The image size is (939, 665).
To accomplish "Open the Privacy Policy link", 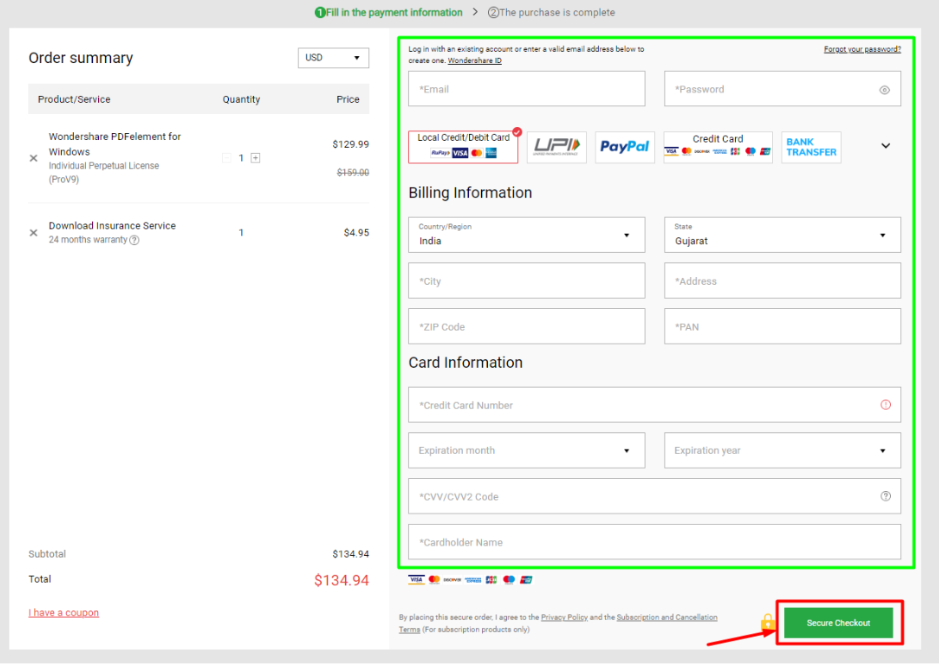I will (564, 617).
